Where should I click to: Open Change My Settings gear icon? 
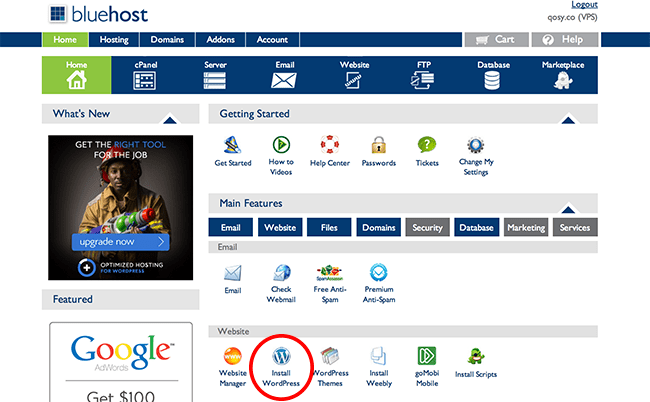coord(475,145)
